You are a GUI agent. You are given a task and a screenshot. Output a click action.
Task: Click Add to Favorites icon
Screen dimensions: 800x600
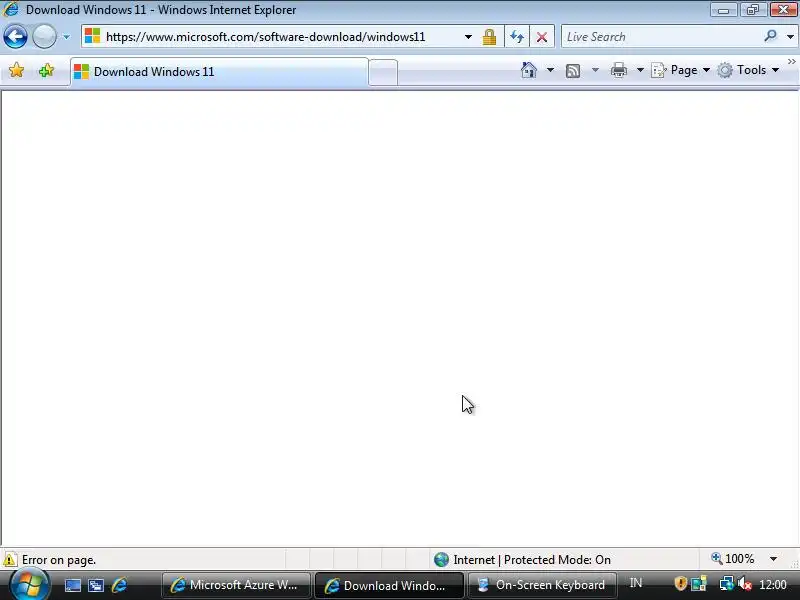pos(46,70)
